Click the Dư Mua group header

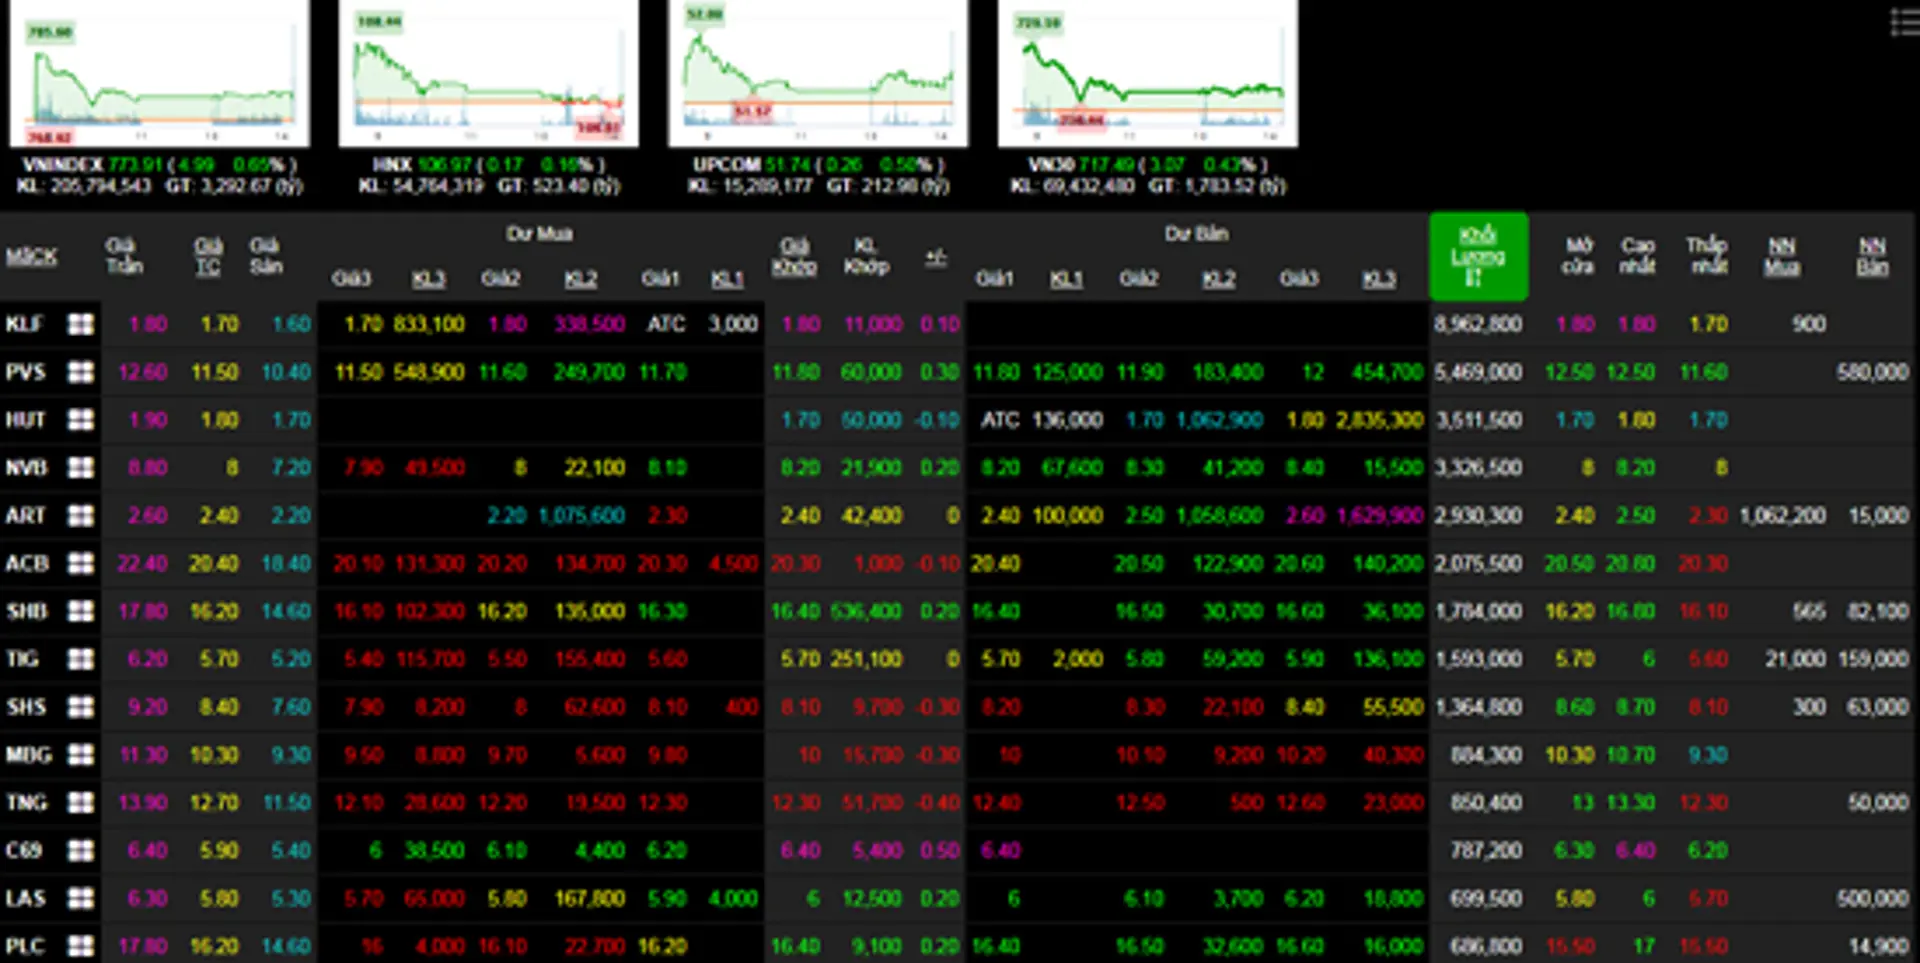pos(539,234)
